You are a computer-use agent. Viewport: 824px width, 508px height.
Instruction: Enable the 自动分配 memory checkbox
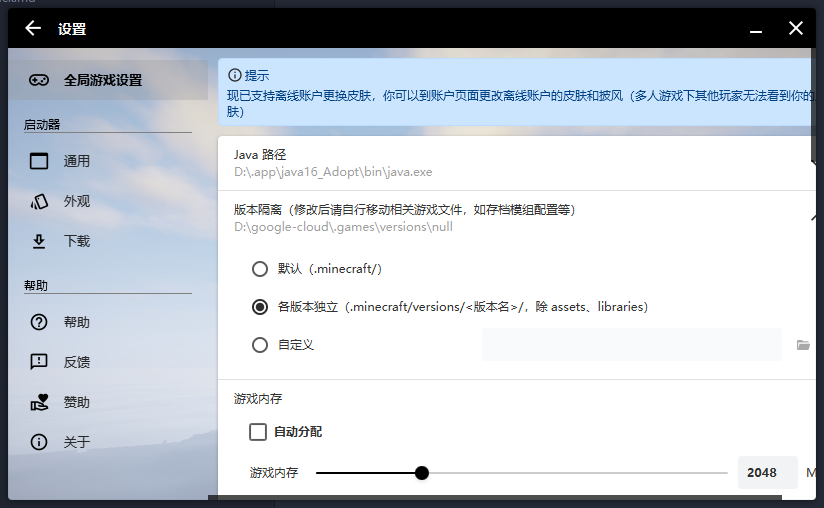pos(258,432)
